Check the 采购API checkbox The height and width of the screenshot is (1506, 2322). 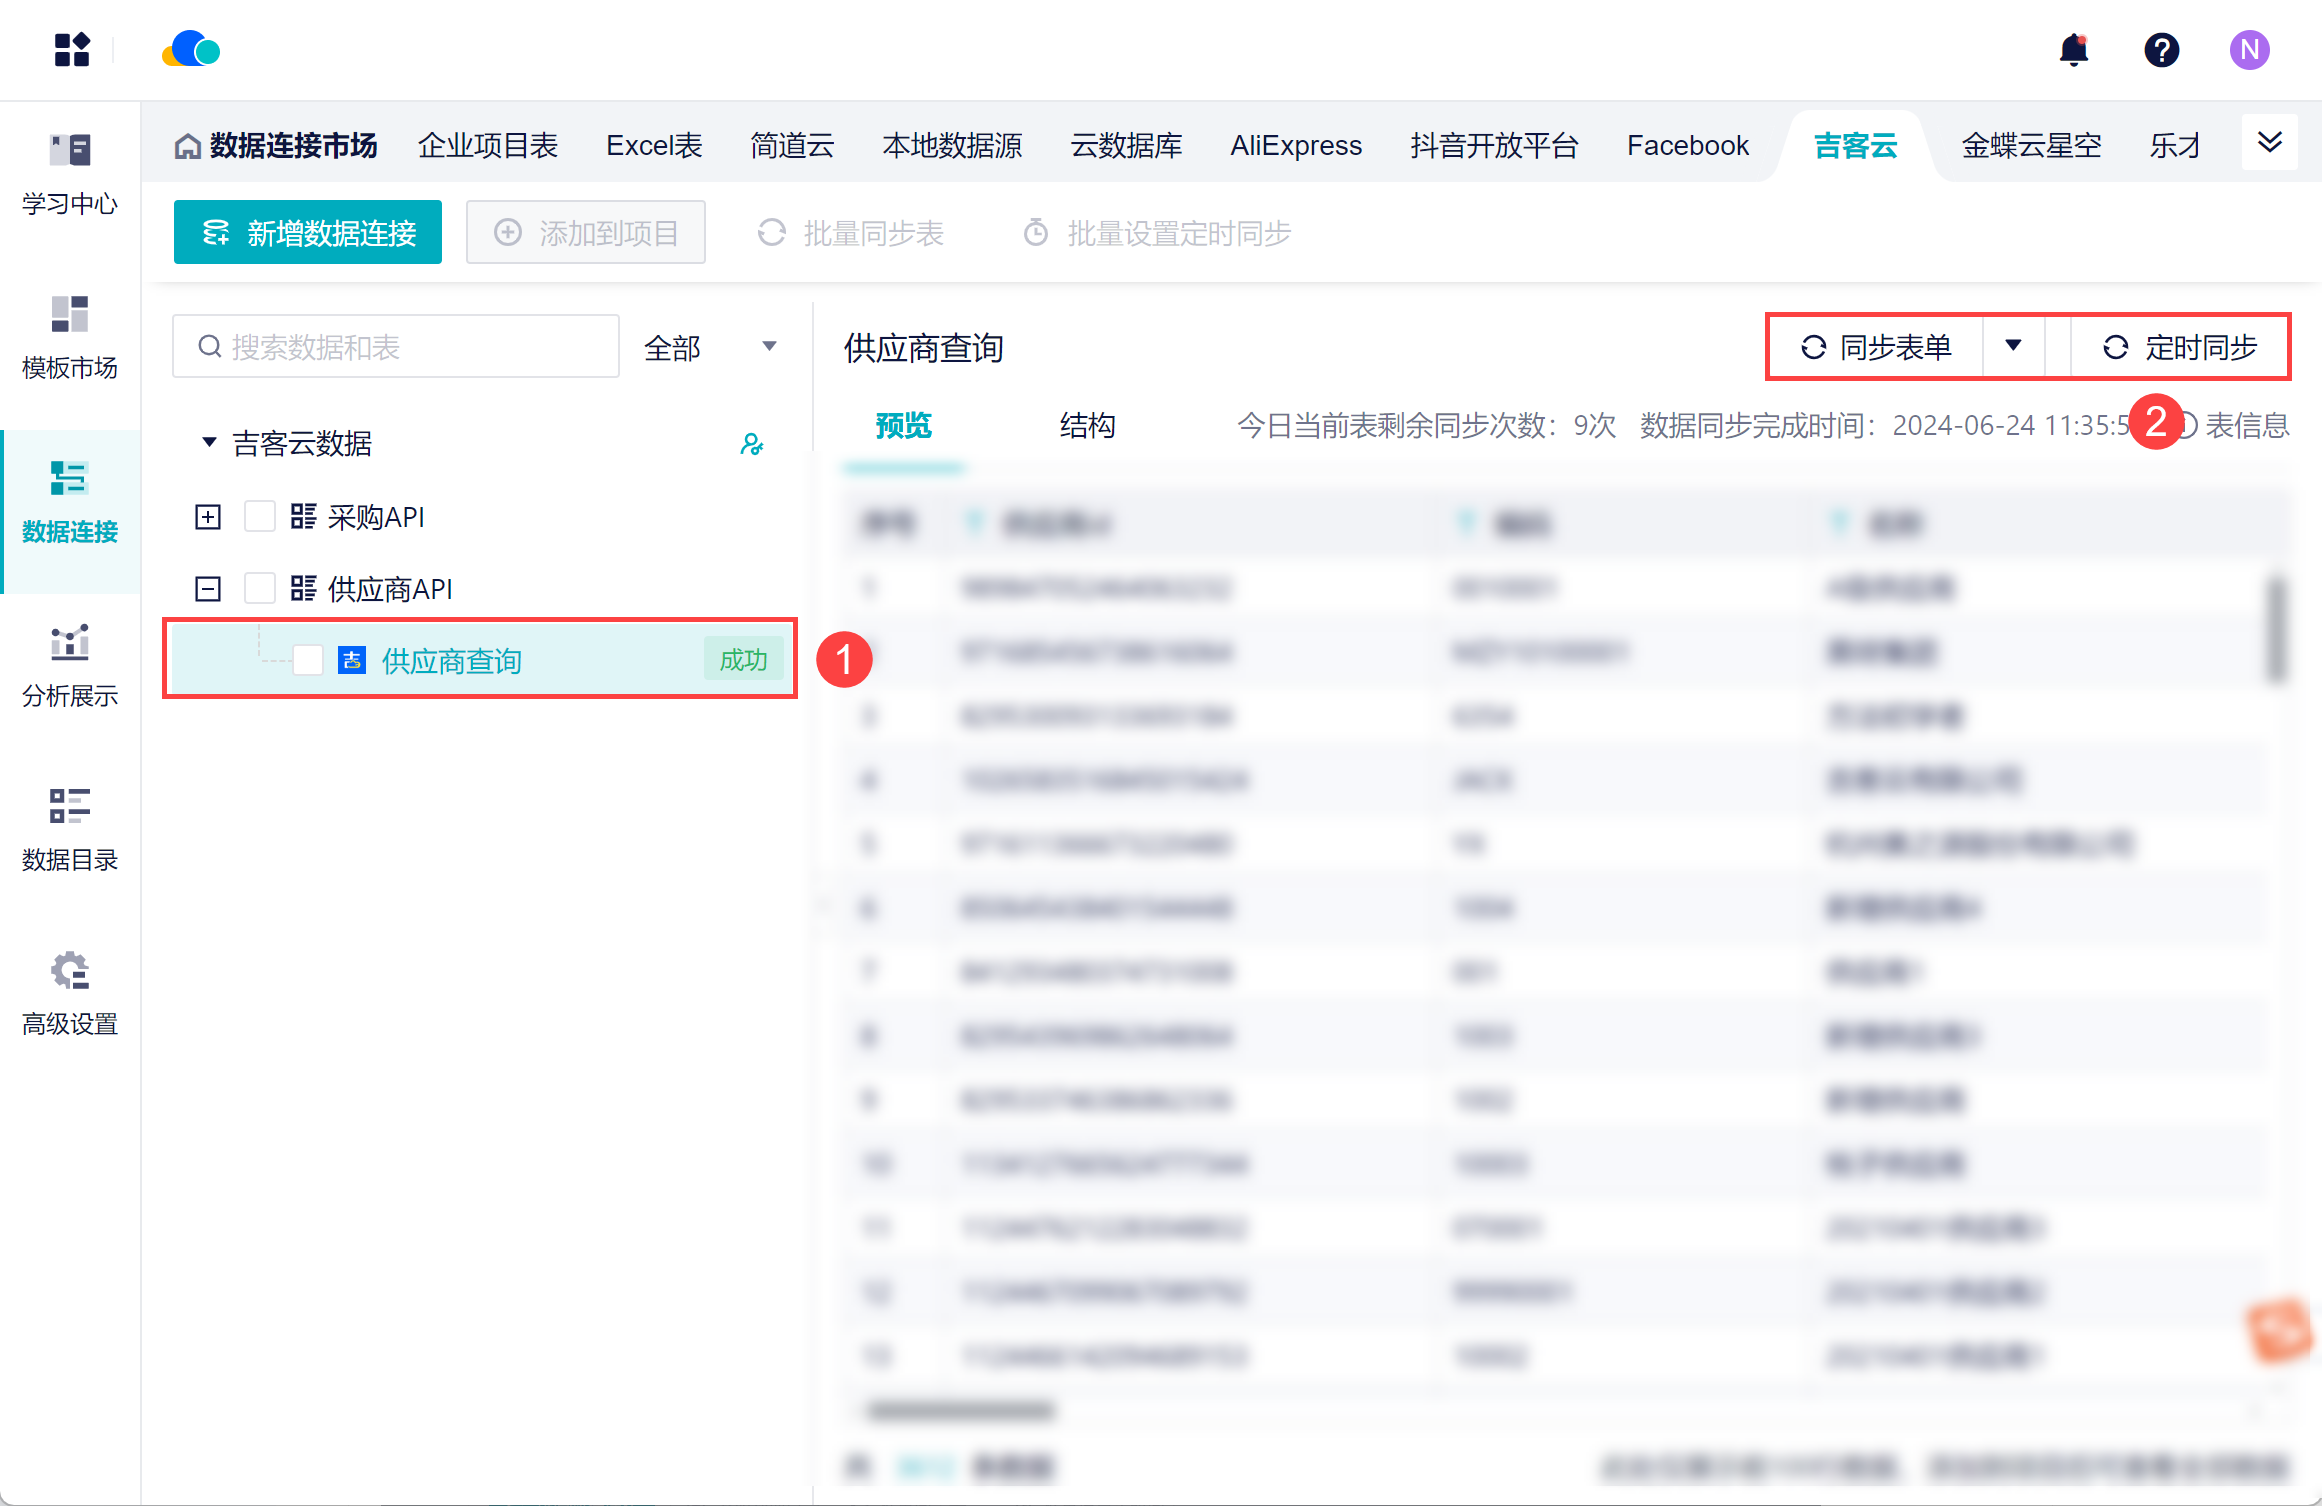(x=260, y=517)
